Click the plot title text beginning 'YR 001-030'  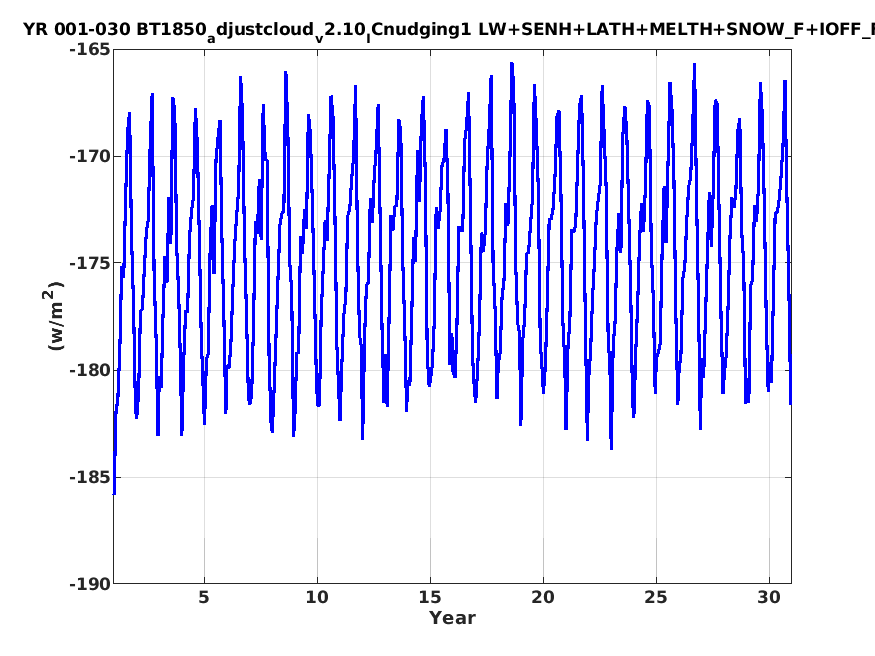pos(449,31)
